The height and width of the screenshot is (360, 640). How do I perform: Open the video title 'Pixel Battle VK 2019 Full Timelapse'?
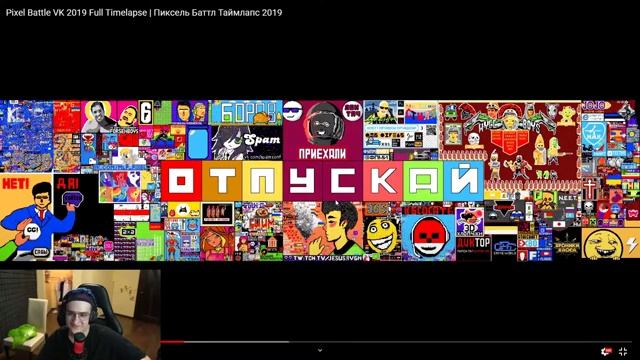tap(76, 13)
